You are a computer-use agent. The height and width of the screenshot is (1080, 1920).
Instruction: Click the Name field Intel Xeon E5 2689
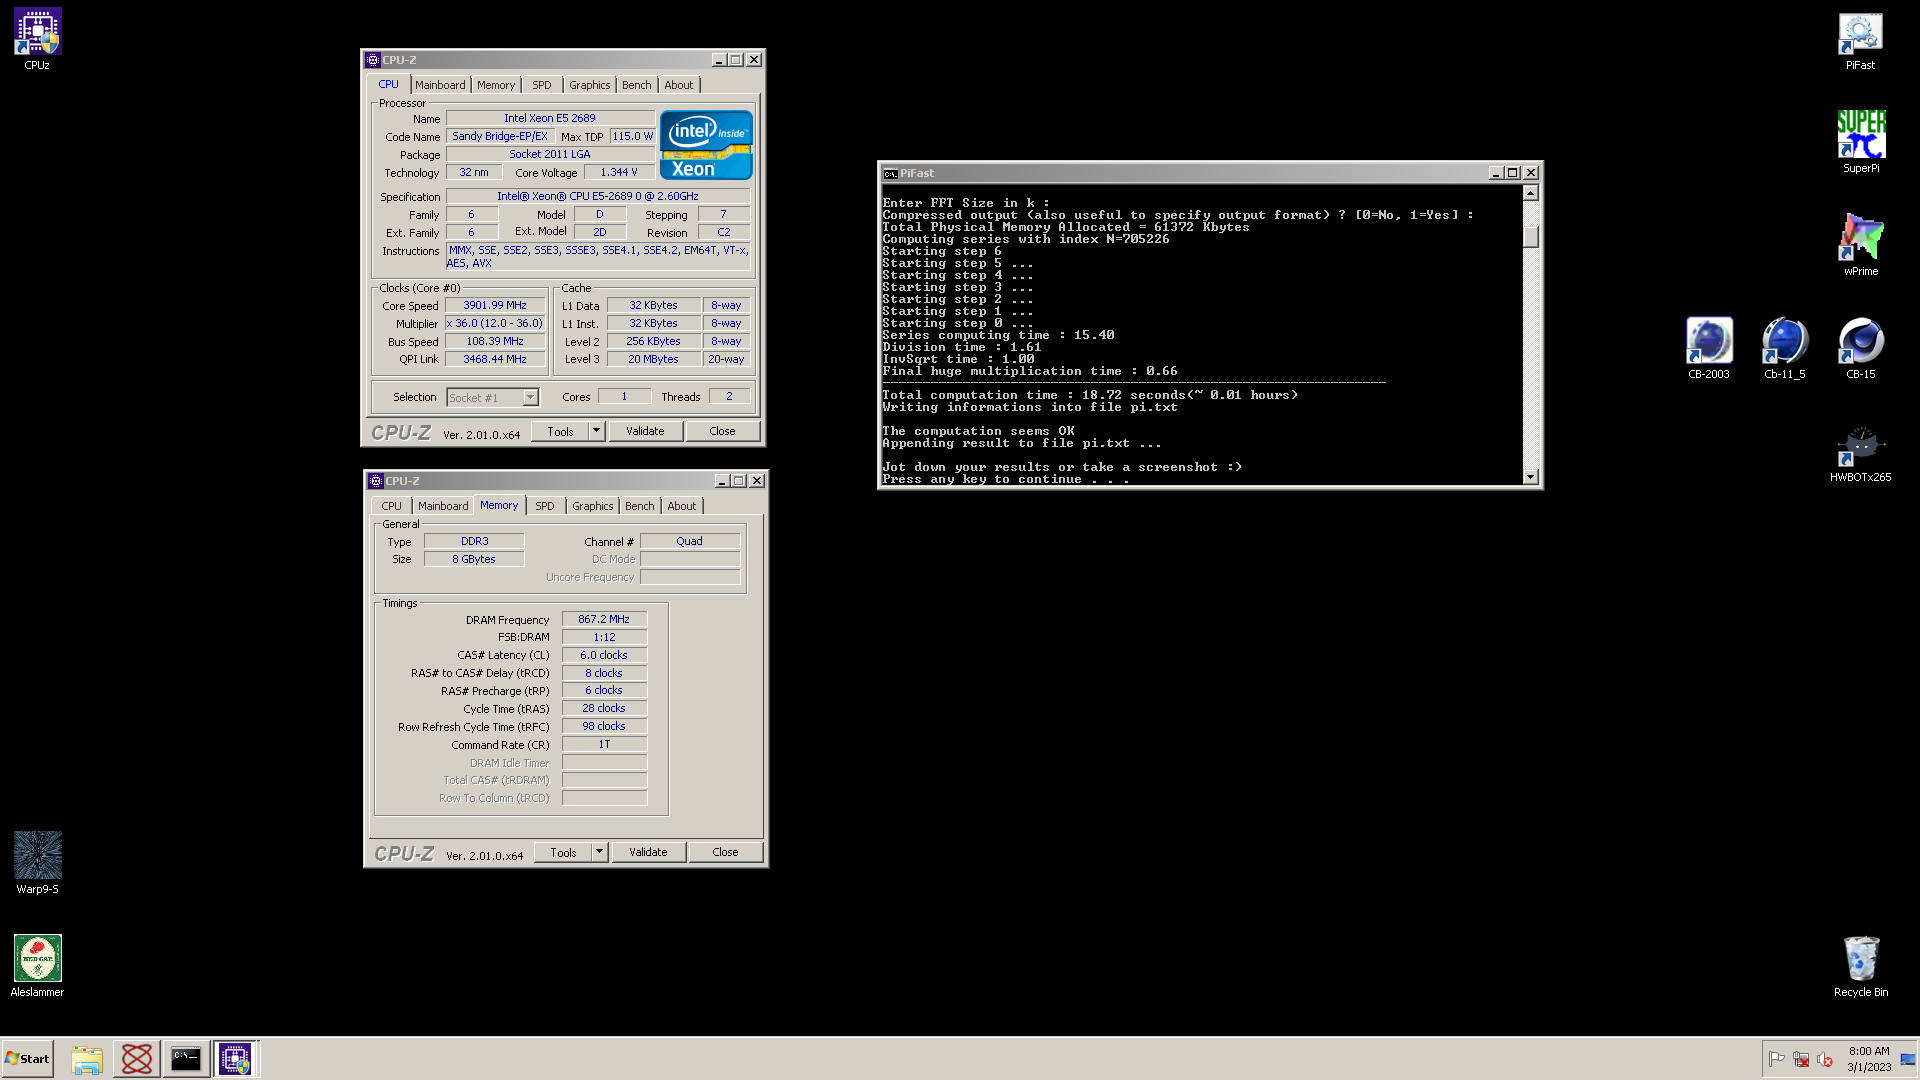549,118
